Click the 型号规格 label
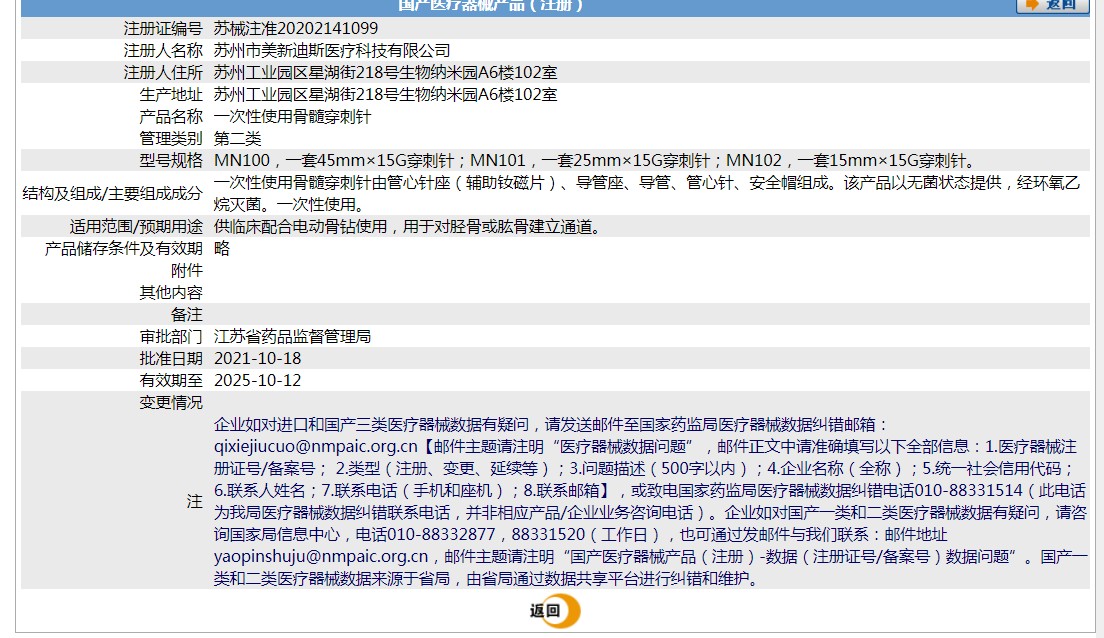Image resolution: width=1104 pixels, height=638 pixels. [x=170, y=161]
